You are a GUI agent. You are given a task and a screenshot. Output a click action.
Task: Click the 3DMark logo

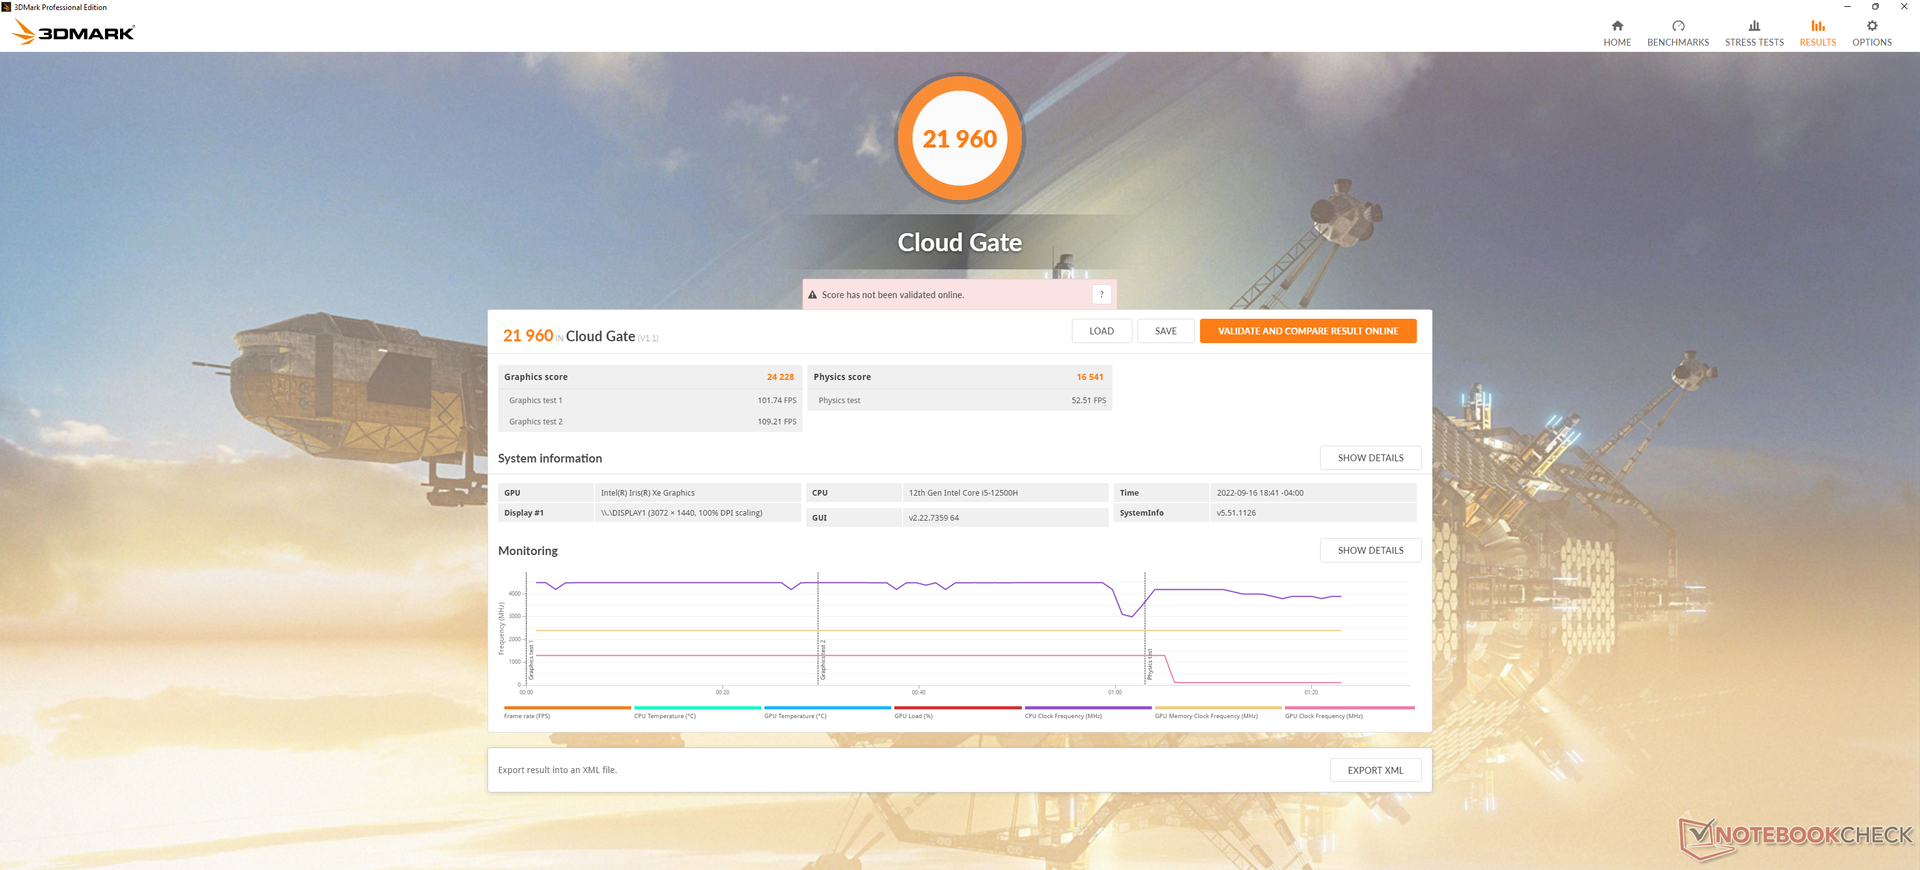73,33
